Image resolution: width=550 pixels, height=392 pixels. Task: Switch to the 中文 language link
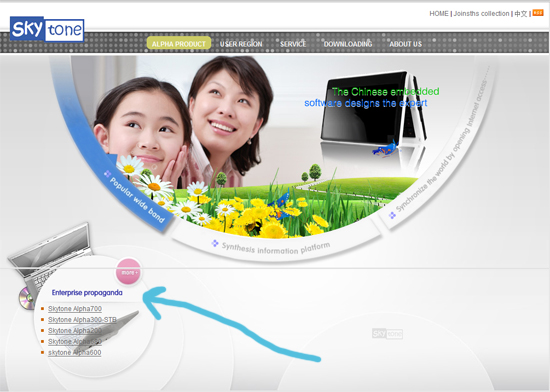click(521, 14)
